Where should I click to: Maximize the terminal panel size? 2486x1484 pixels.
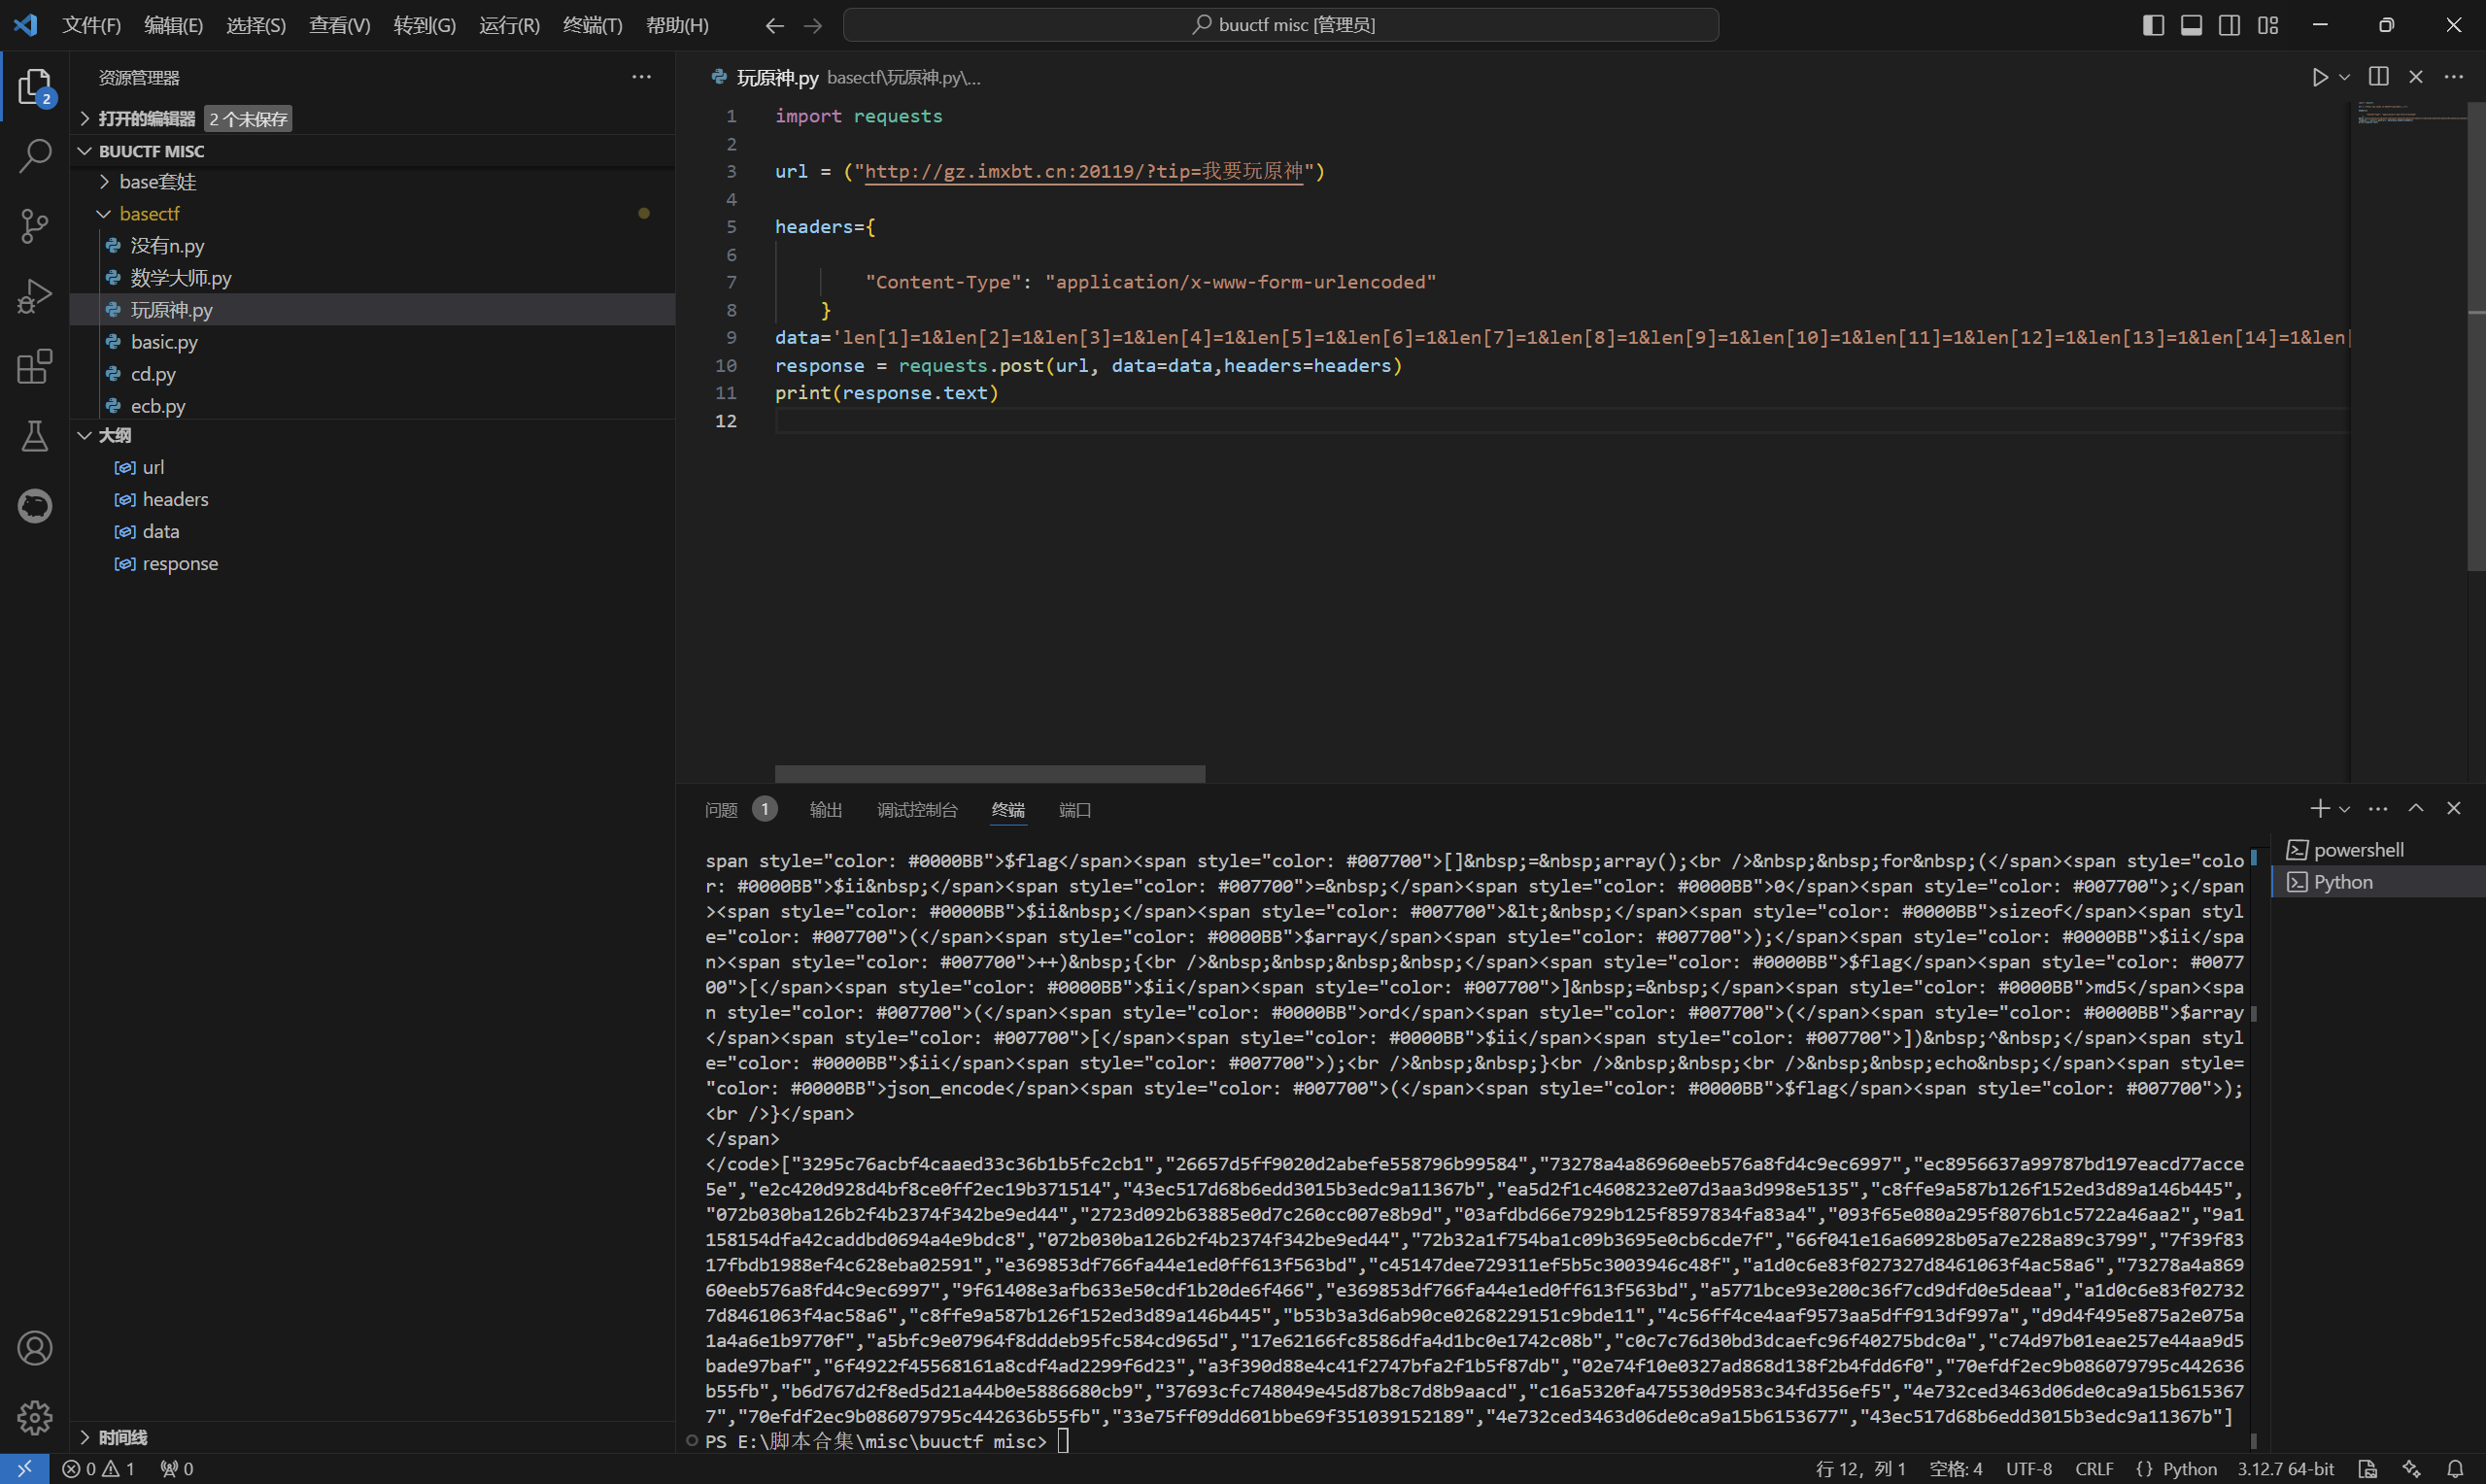pyautogui.click(x=2416, y=808)
